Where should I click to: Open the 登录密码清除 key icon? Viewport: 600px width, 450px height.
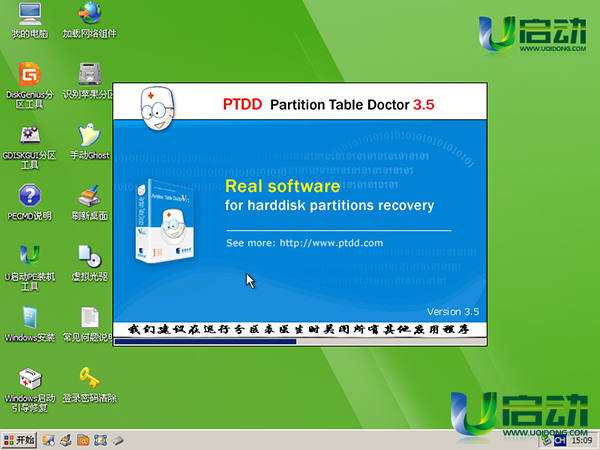[x=90, y=385]
